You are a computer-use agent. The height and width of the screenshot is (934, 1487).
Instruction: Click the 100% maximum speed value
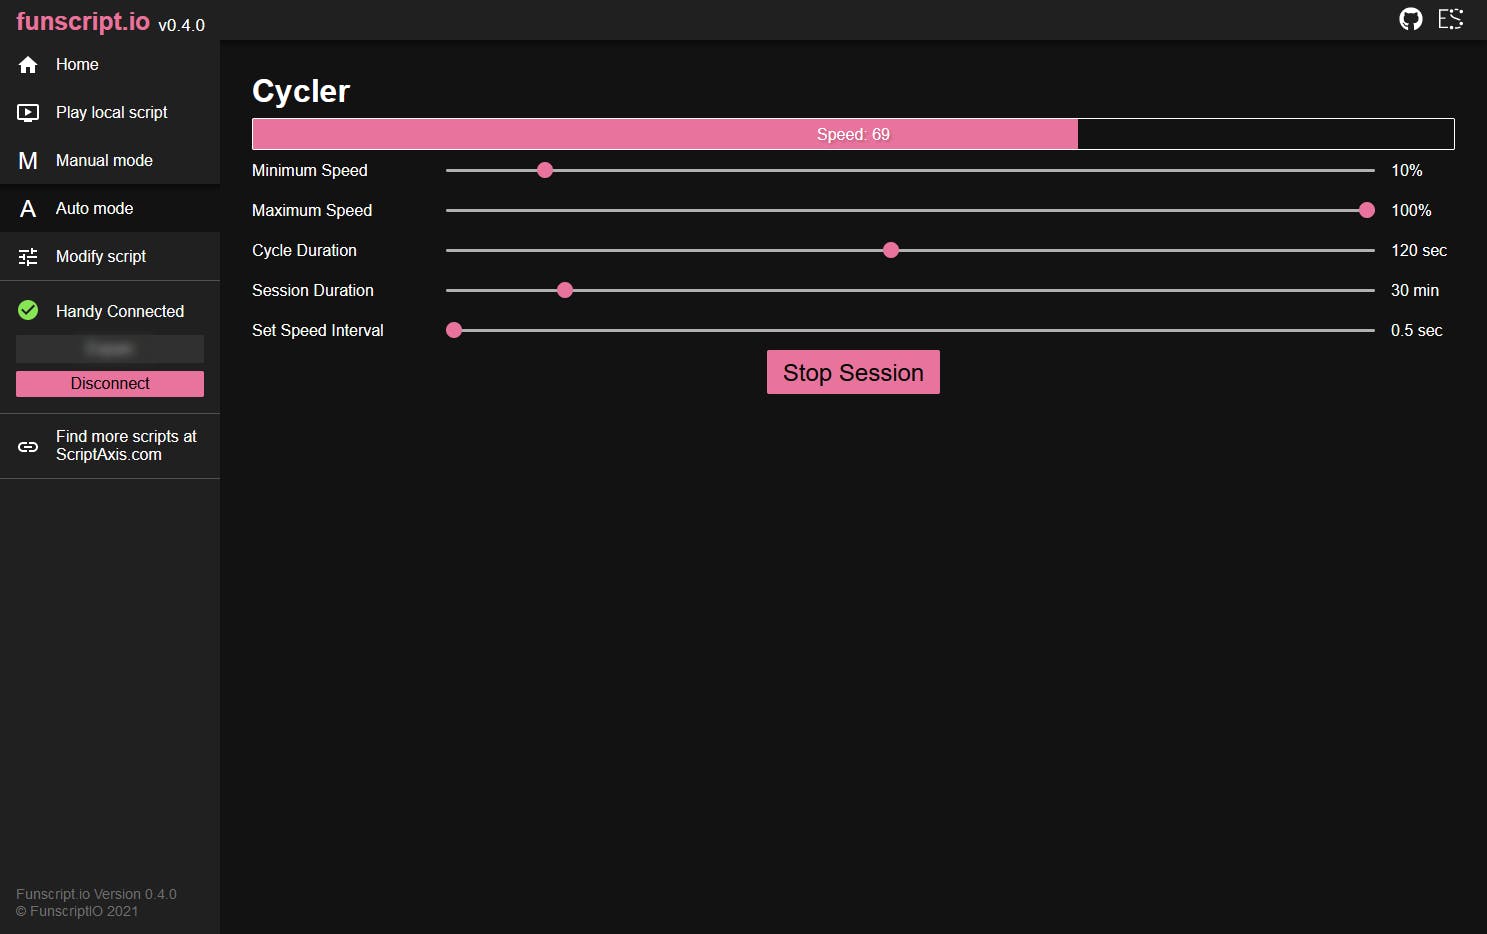[x=1411, y=210]
